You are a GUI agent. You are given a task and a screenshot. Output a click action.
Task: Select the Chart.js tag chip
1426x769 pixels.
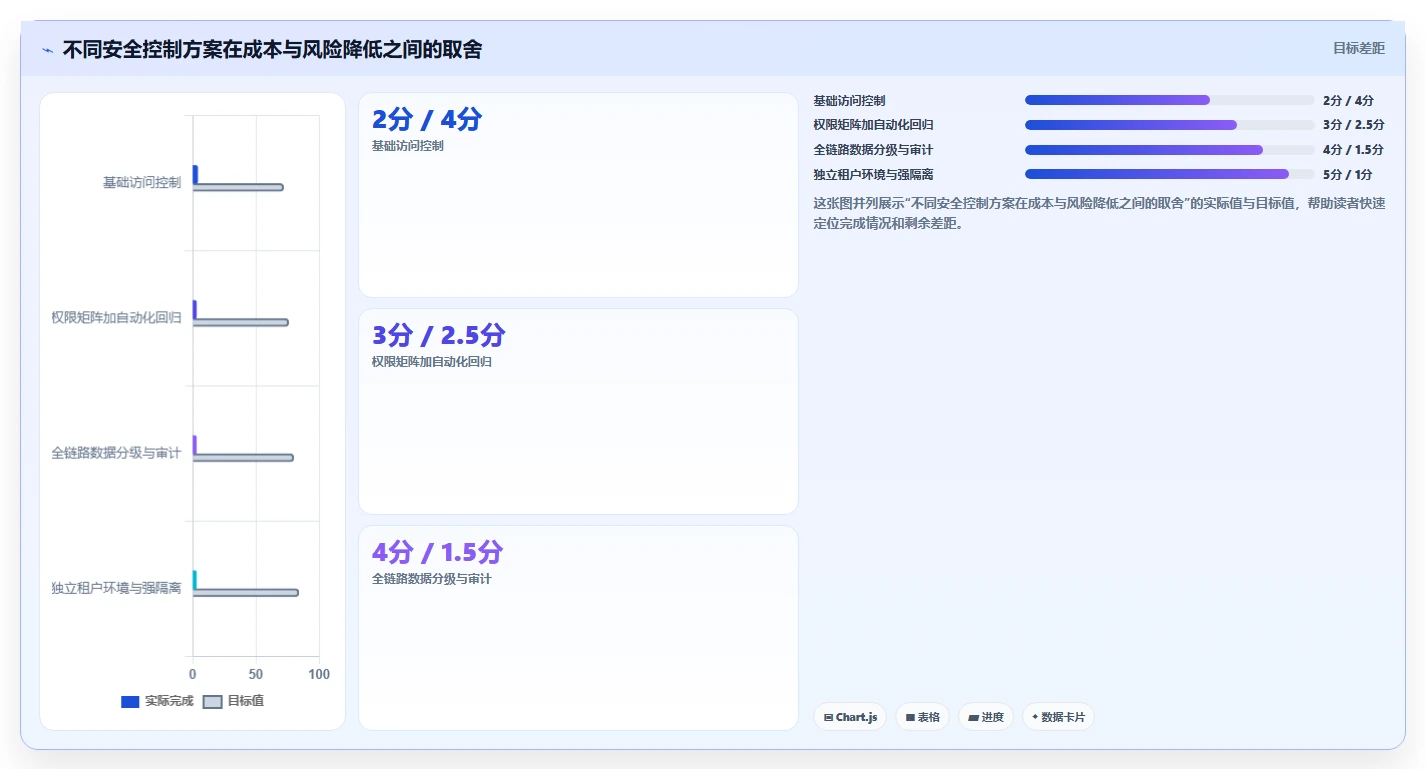click(x=850, y=717)
